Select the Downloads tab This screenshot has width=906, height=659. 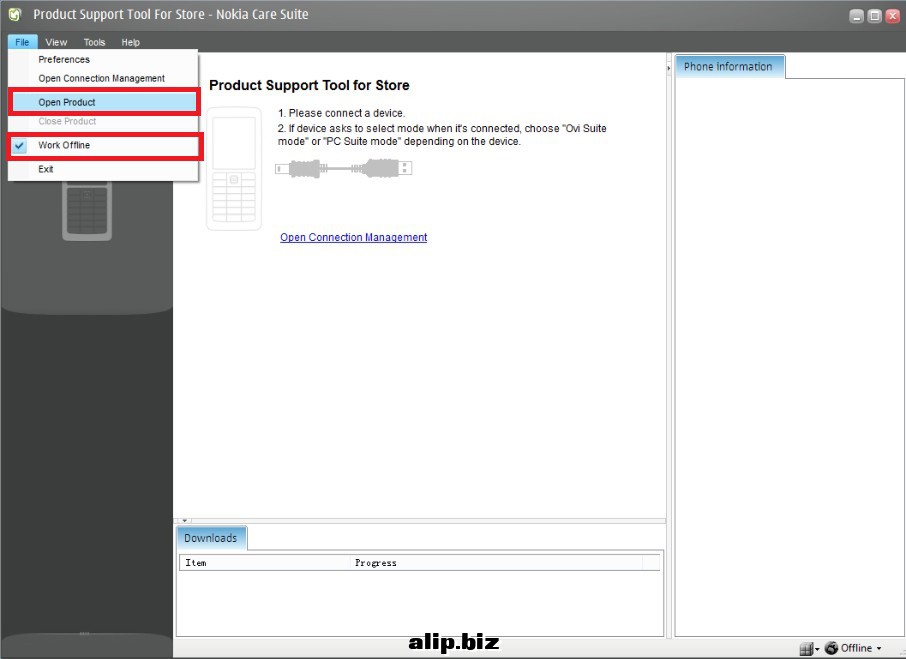(x=211, y=538)
